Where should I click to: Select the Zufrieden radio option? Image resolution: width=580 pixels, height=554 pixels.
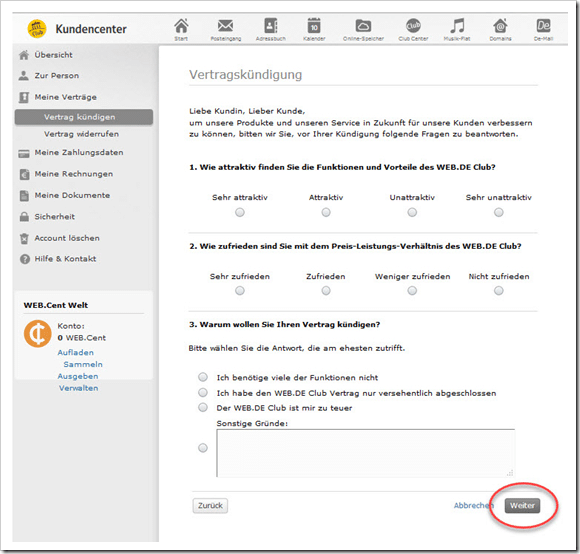pos(326,291)
